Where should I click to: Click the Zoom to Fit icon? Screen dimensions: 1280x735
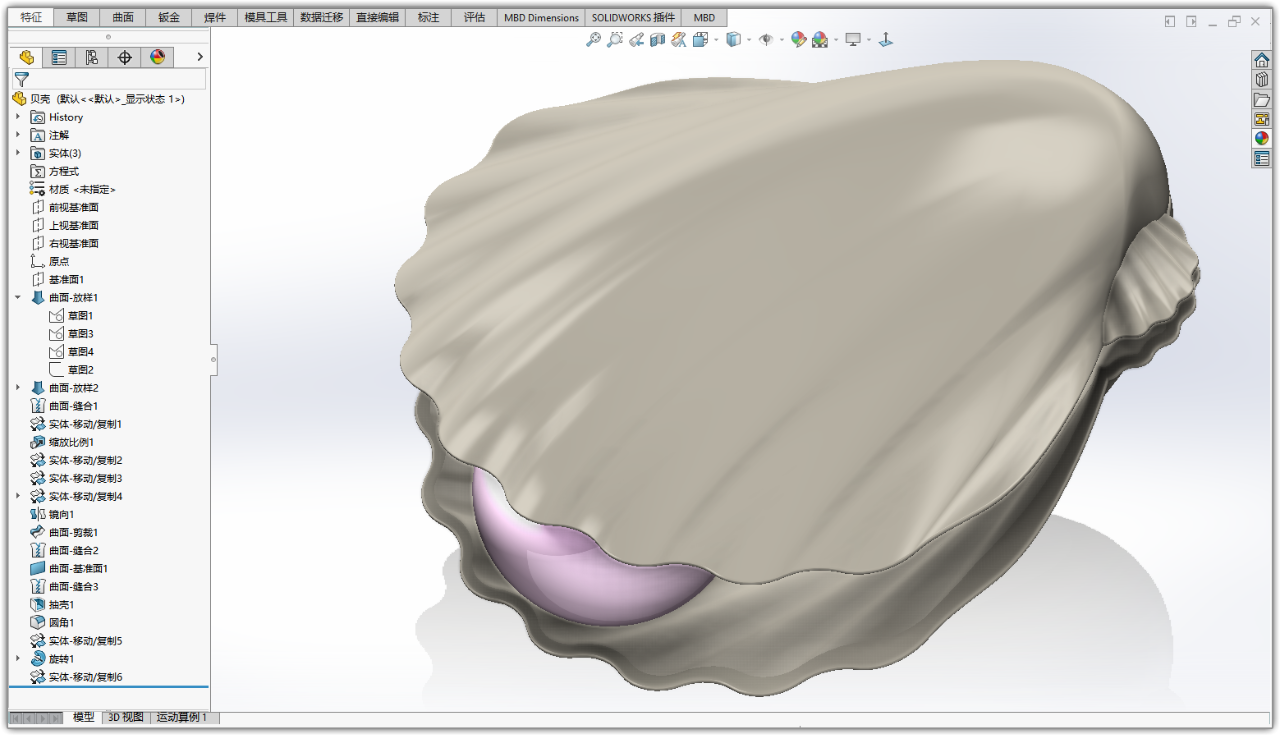point(593,40)
